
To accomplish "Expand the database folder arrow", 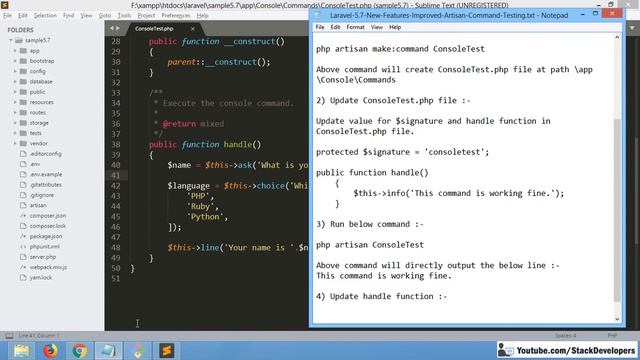I will tap(15, 82).
